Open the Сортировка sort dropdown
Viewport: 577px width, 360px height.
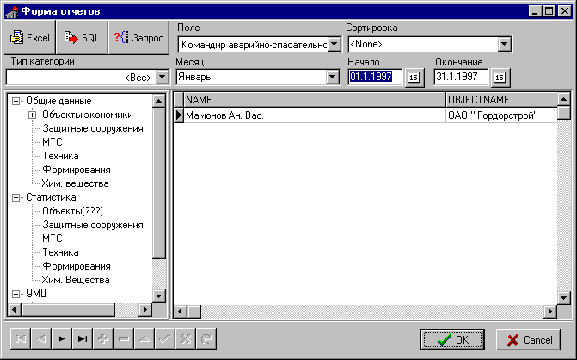[505, 45]
